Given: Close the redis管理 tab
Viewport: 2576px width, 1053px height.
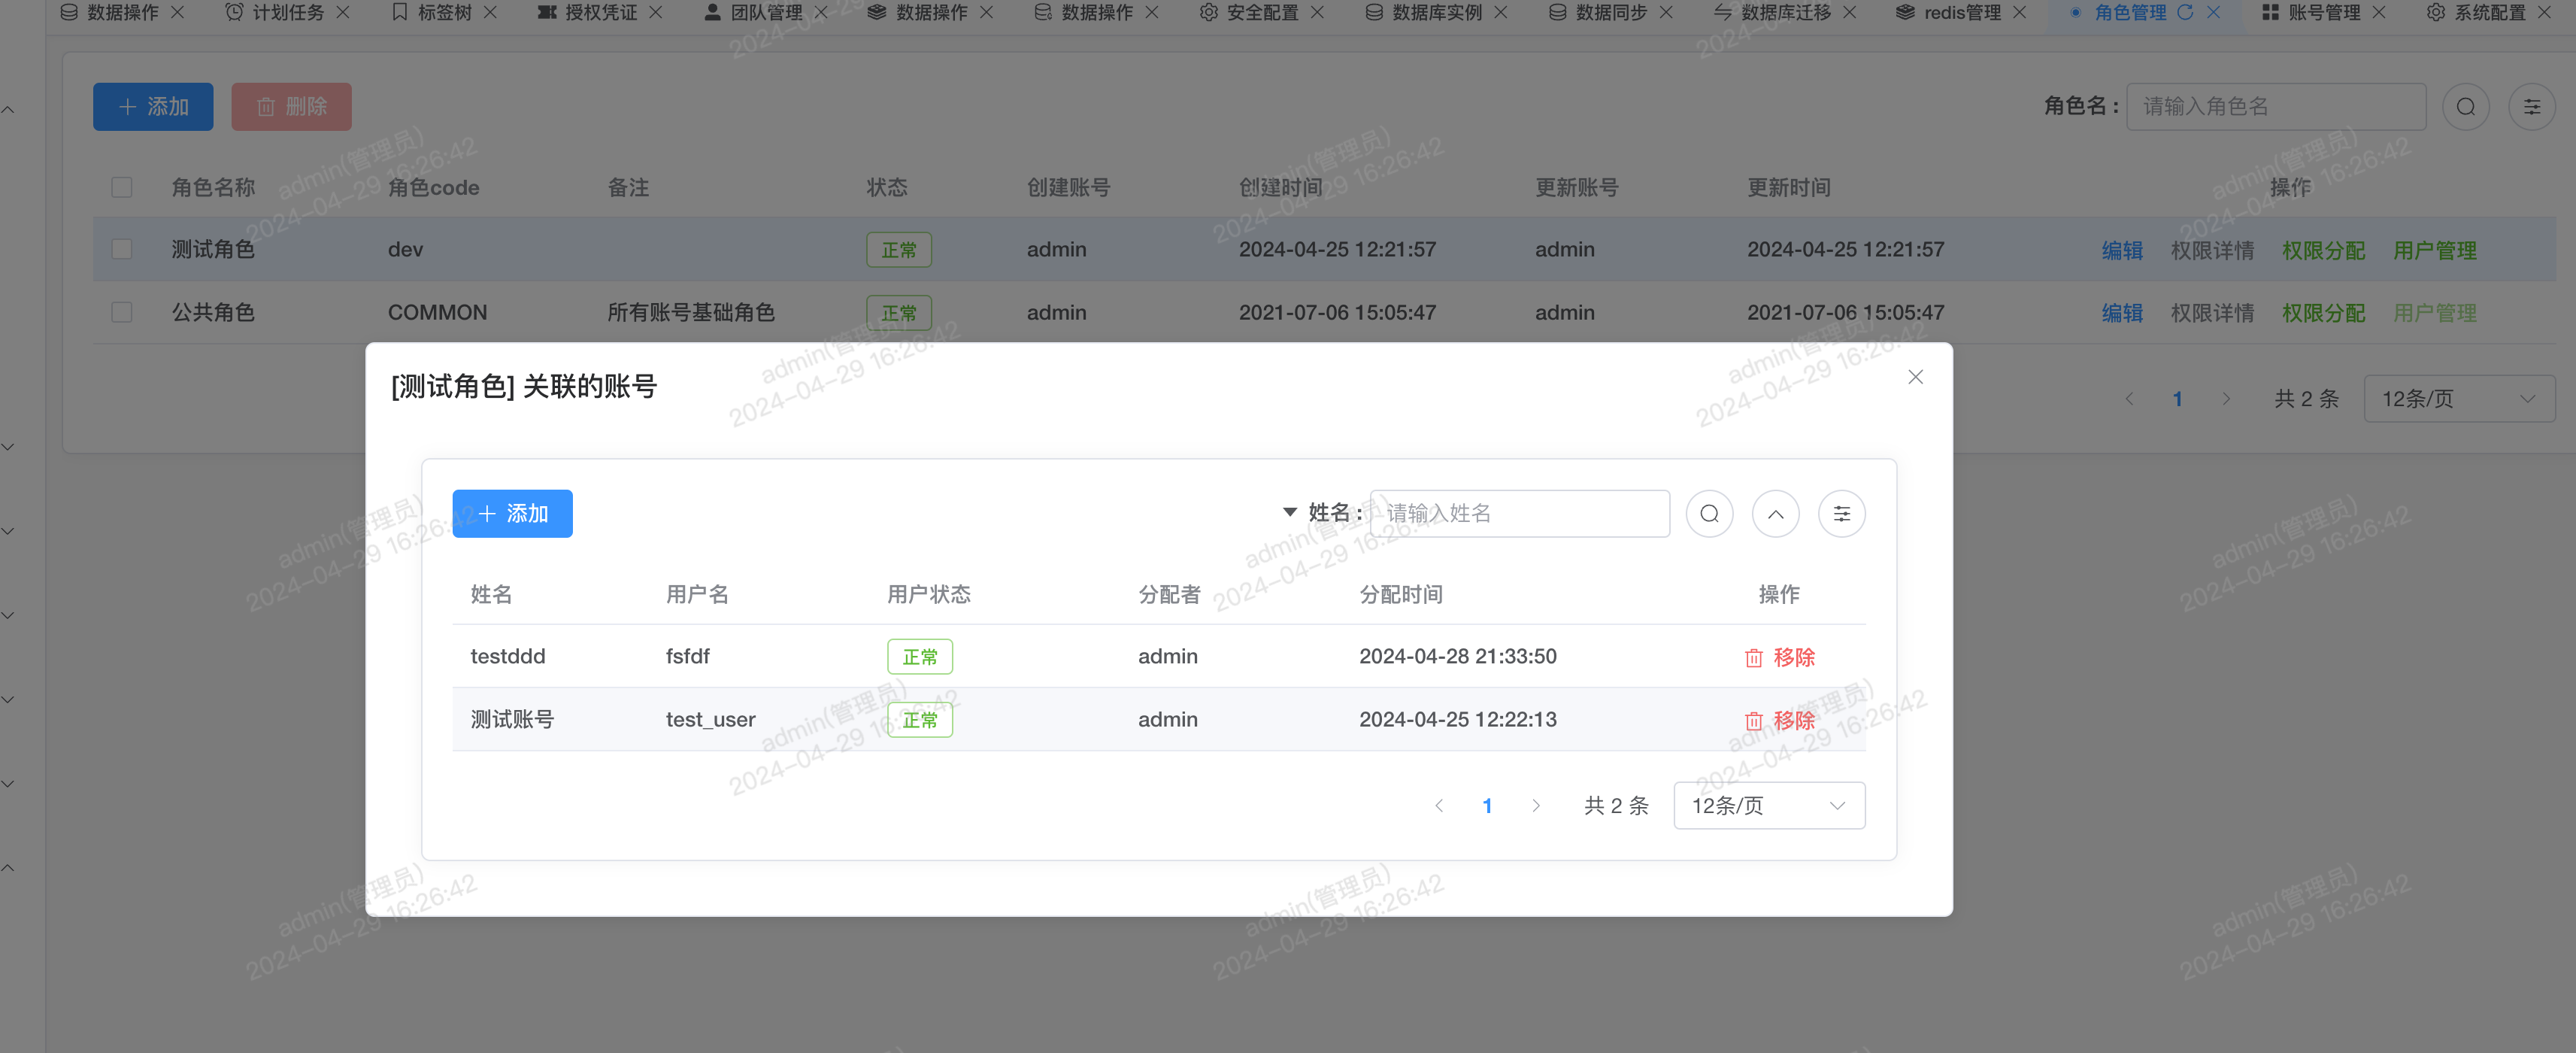Looking at the screenshot, I should pyautogui.click(x=2019, y=12).
